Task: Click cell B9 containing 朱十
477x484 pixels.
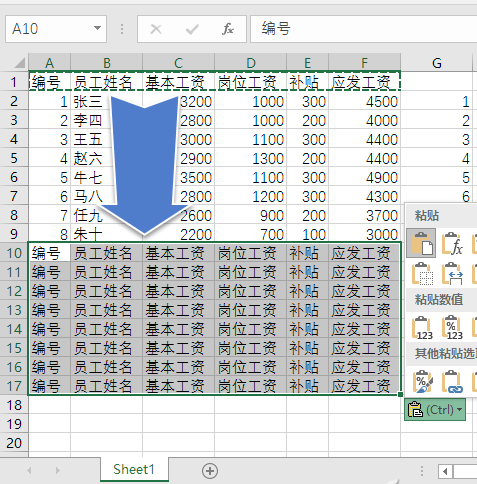Action: [107, 234]
